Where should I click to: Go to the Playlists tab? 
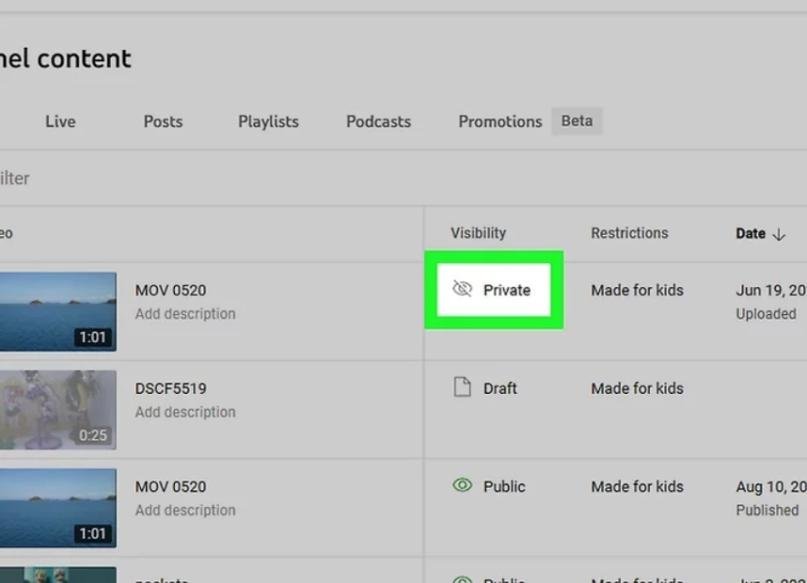(268, 121)
